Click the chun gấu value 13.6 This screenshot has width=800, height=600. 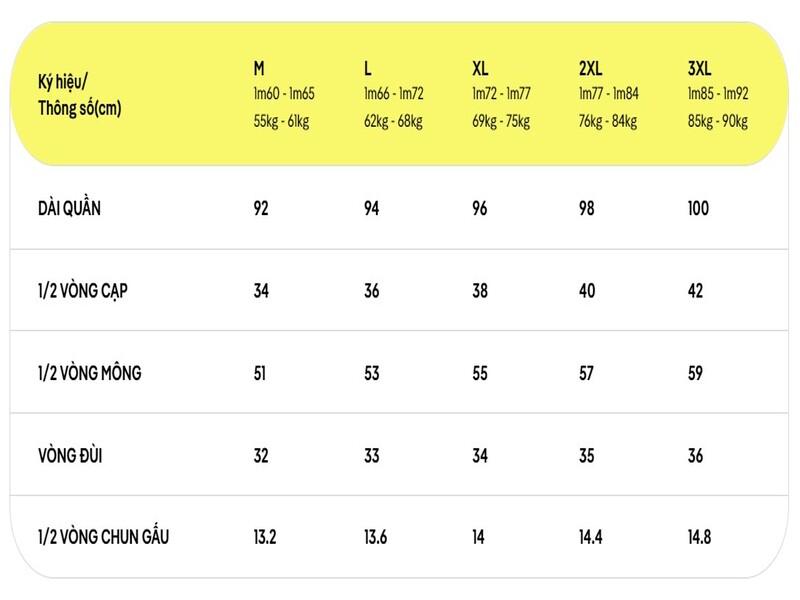coord(376,537)
